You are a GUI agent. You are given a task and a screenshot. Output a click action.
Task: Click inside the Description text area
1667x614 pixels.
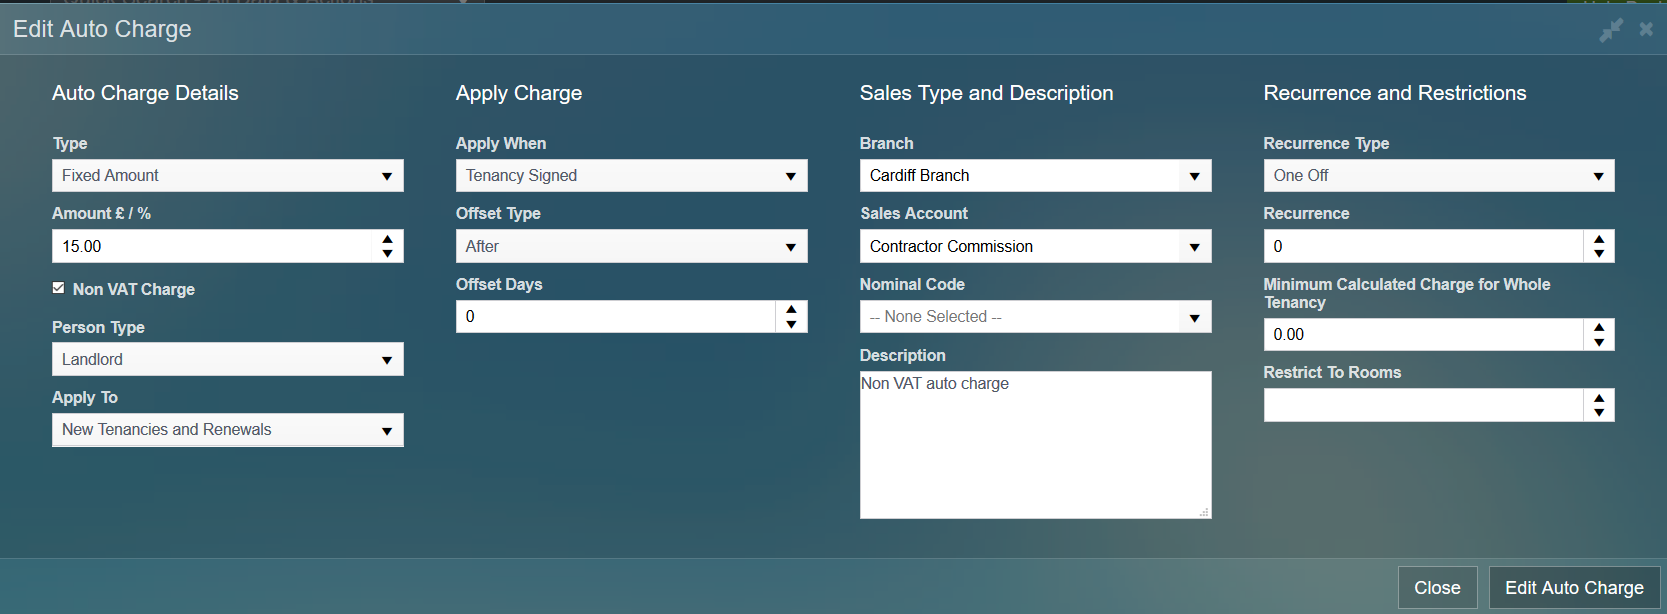coord(1035,445)
